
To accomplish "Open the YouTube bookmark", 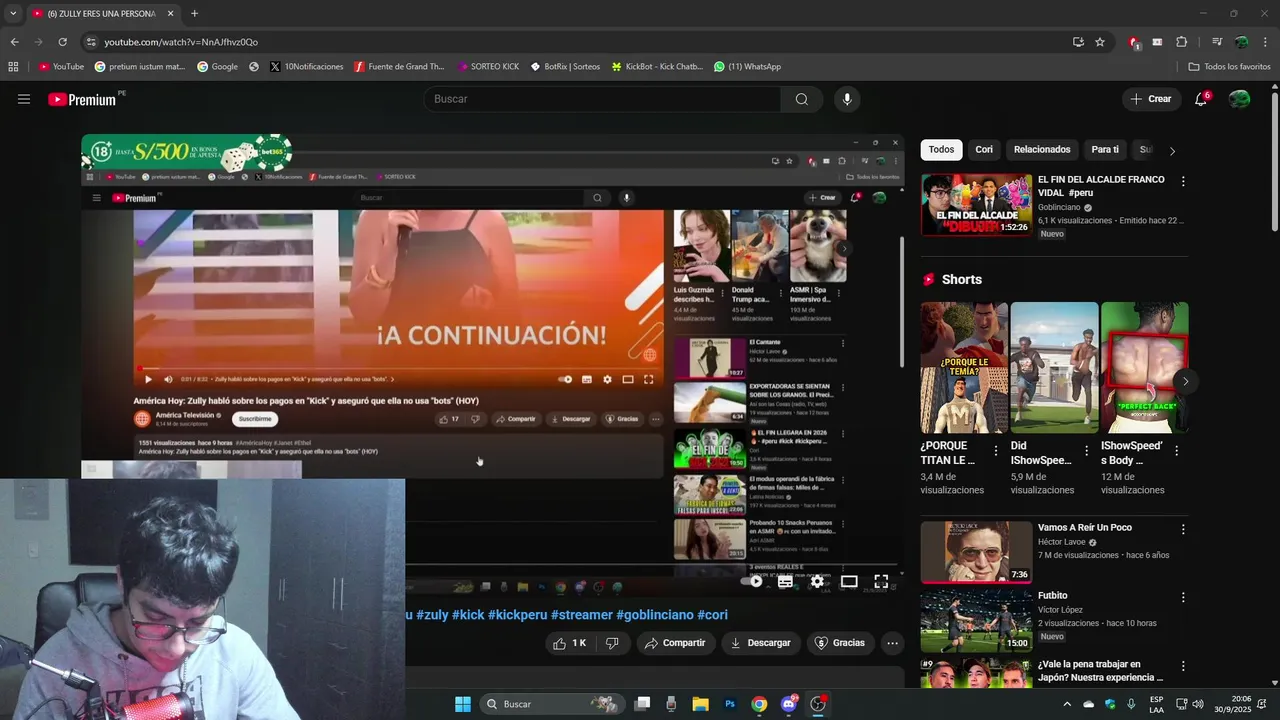I will [61, 67].
